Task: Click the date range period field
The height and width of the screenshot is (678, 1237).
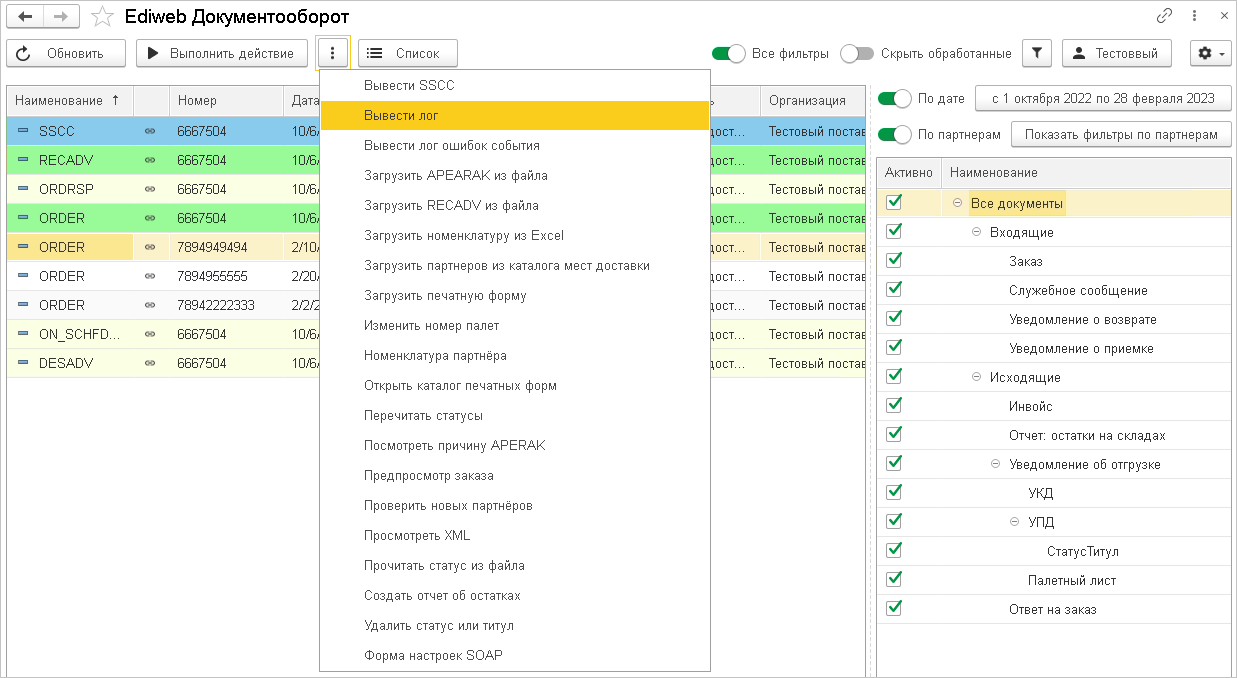Action: coord(1101,98)
